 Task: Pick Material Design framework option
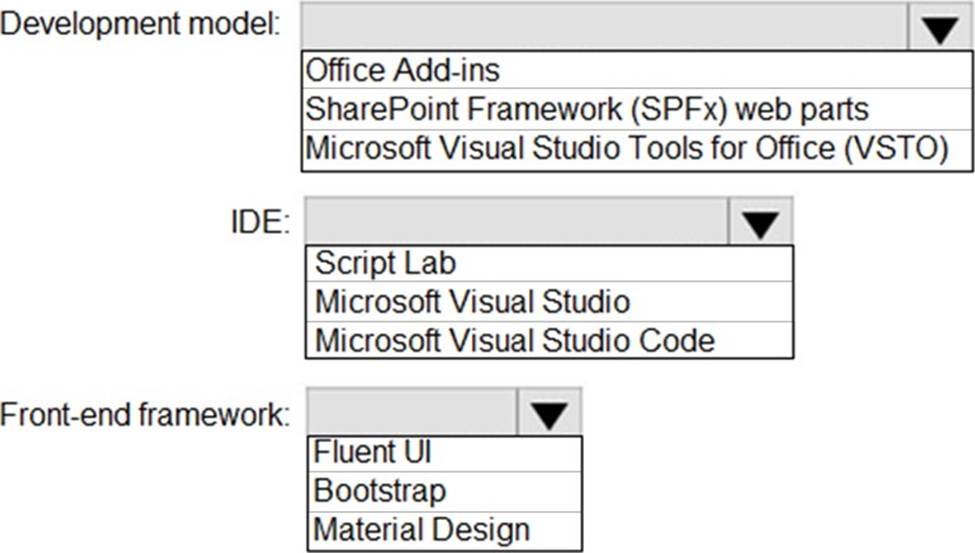click(421, 528)
